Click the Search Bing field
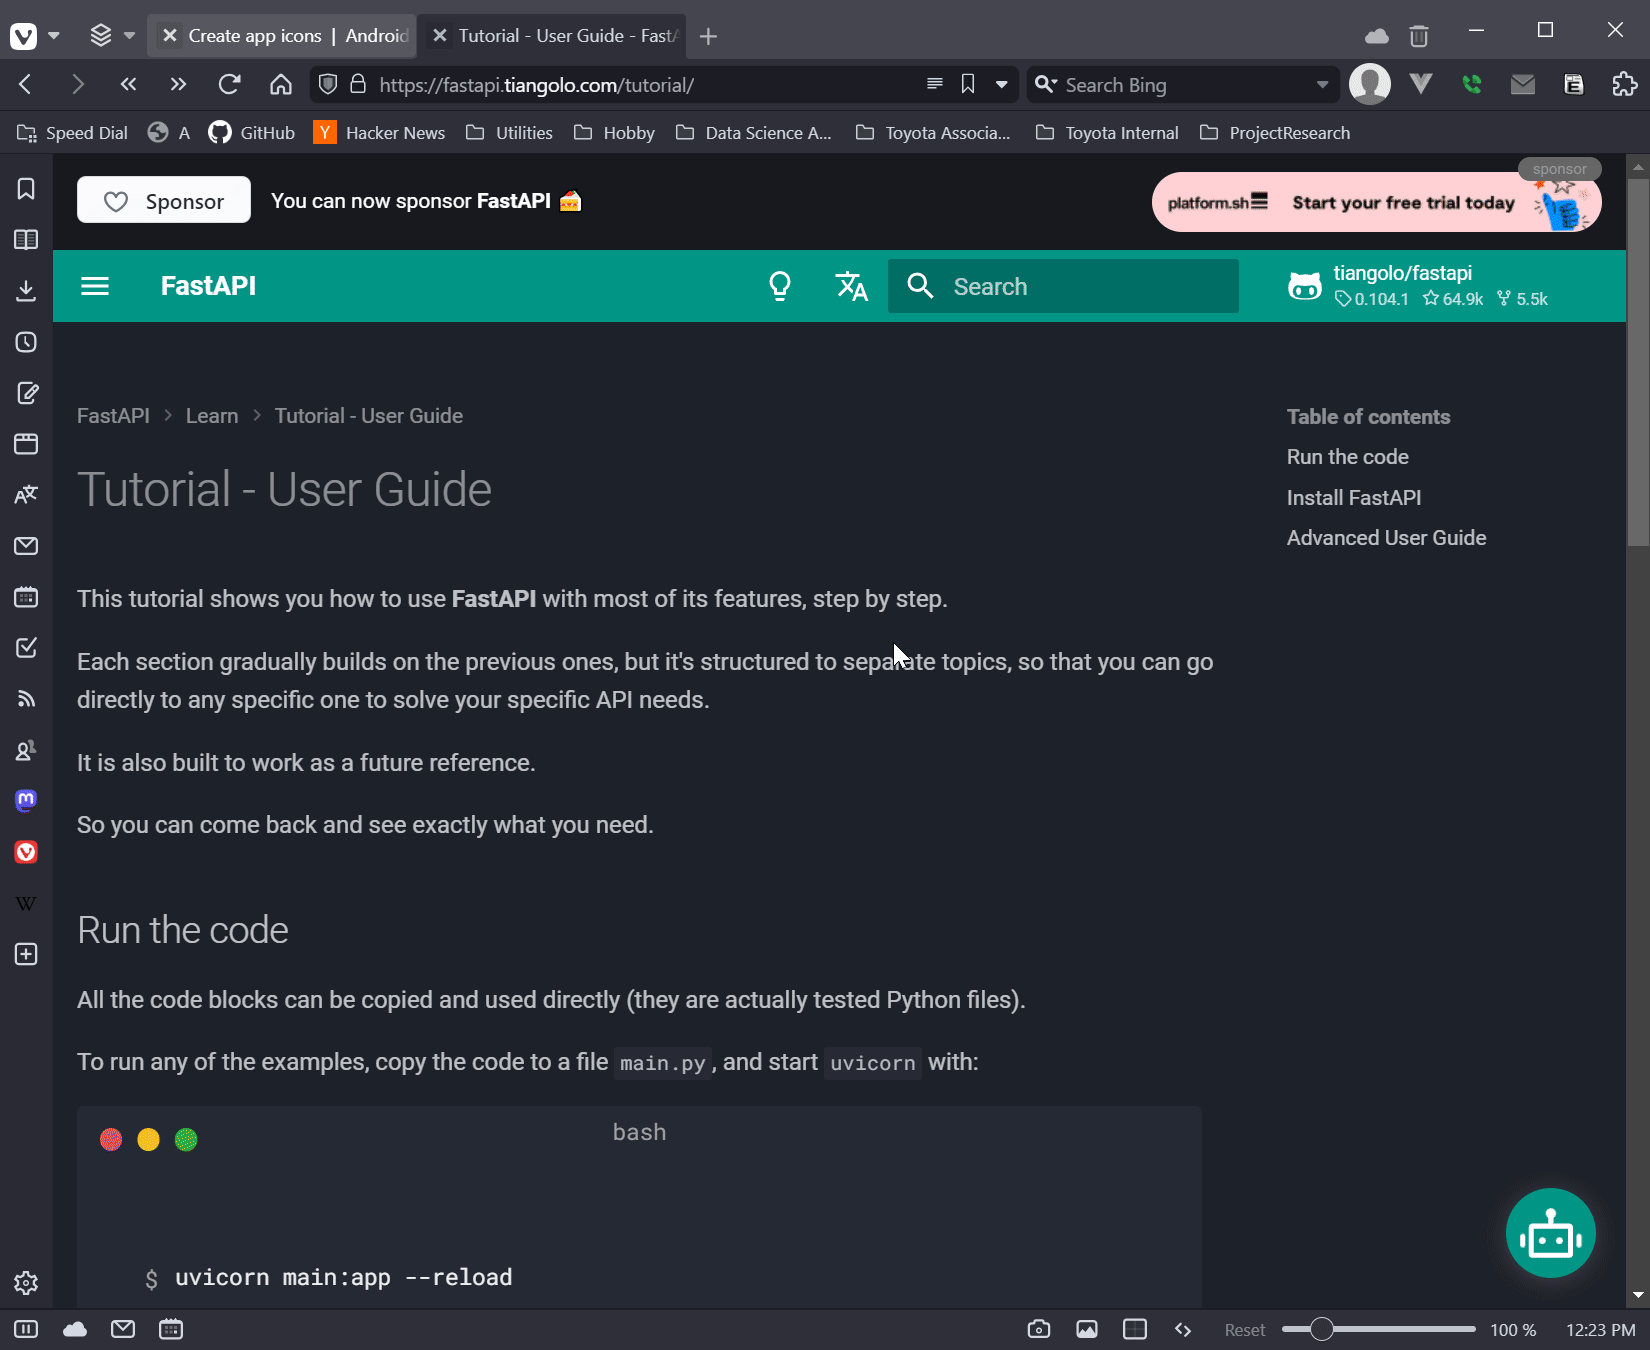This screenshot has width=1650, height=1350. tap(1185, 85)
